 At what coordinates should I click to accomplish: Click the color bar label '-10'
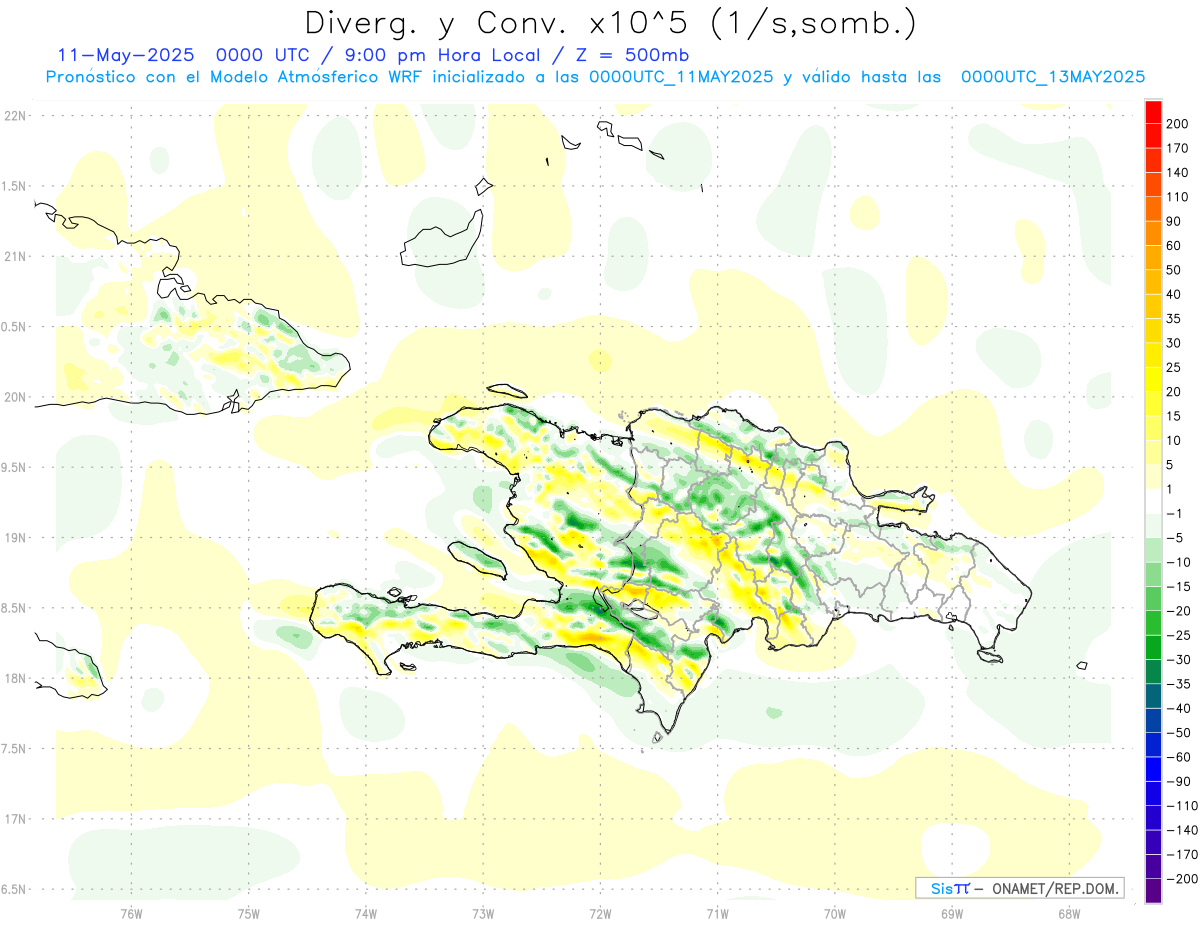pos(1177,562)
